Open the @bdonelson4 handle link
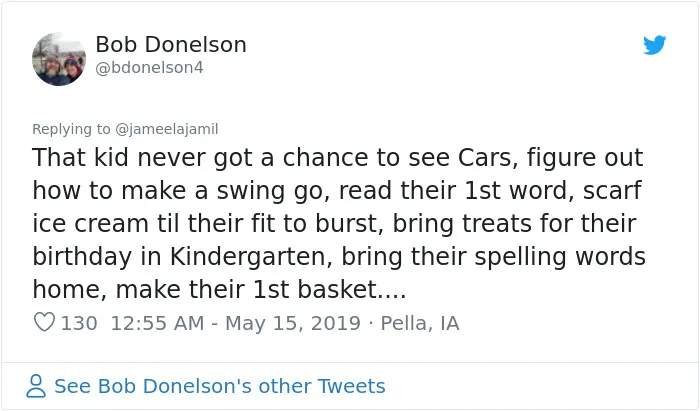This screenshot has width=700, height=411. [x=149, y=68]
